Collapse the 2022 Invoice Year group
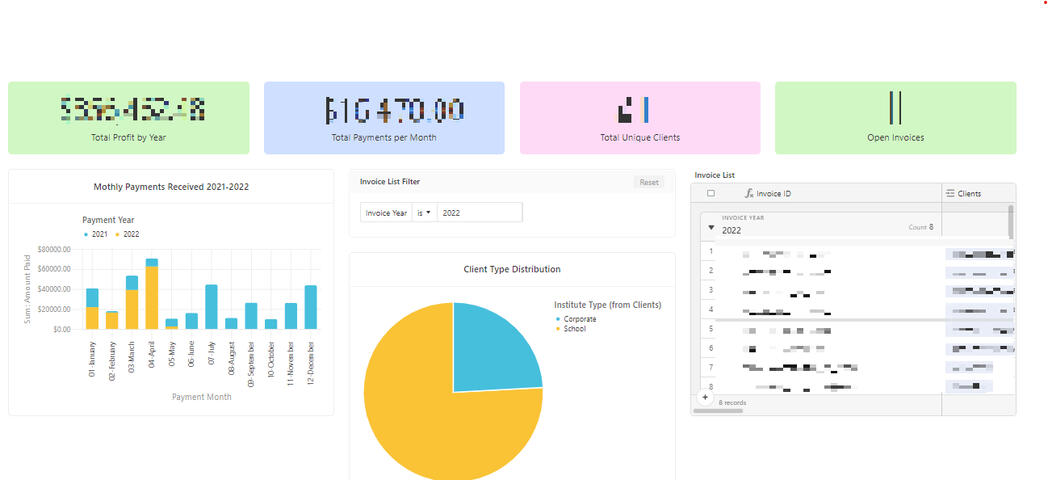Viewport: 1048px width, 480px height. point(711,228)
